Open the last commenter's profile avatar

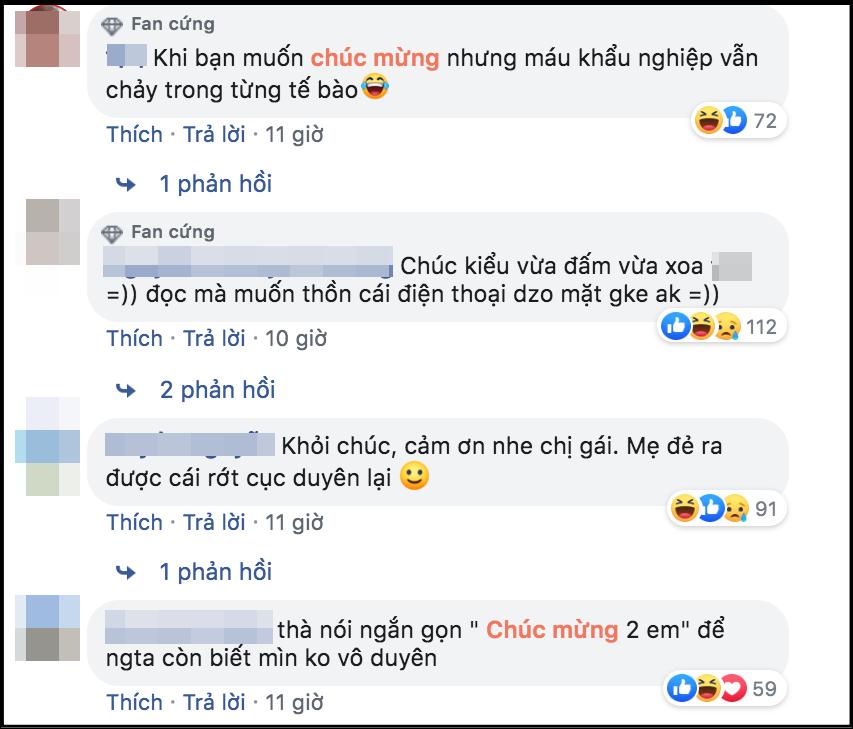pyautogui.click(x=52, y=626)
